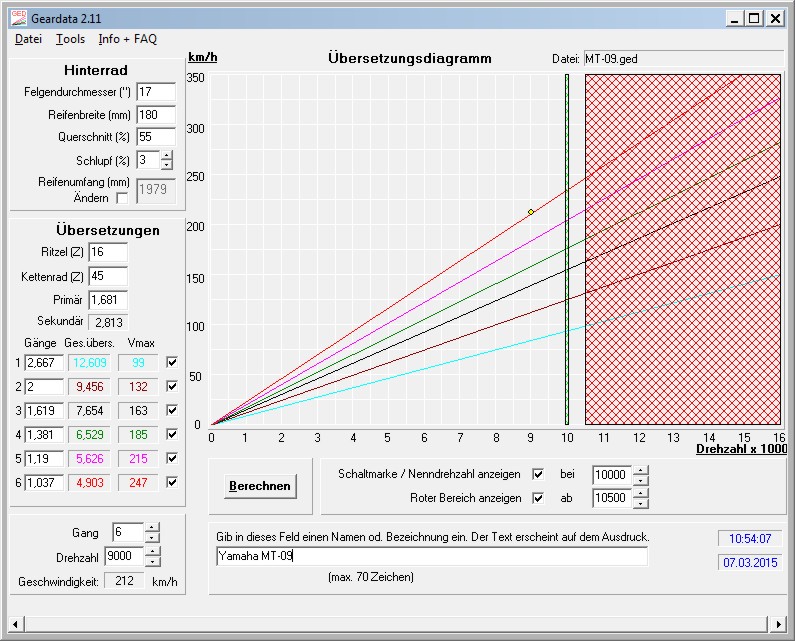Decrease Schlupf value with down arrow
This screenshot has width=795, height=641.
166,165
